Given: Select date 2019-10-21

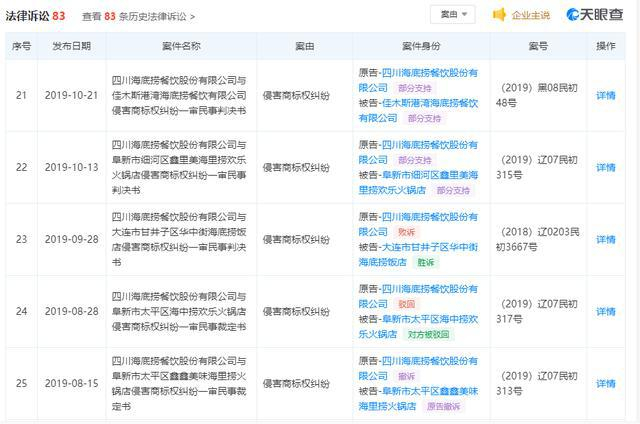Looking at the screenshot, I should [x=71, y=95].
